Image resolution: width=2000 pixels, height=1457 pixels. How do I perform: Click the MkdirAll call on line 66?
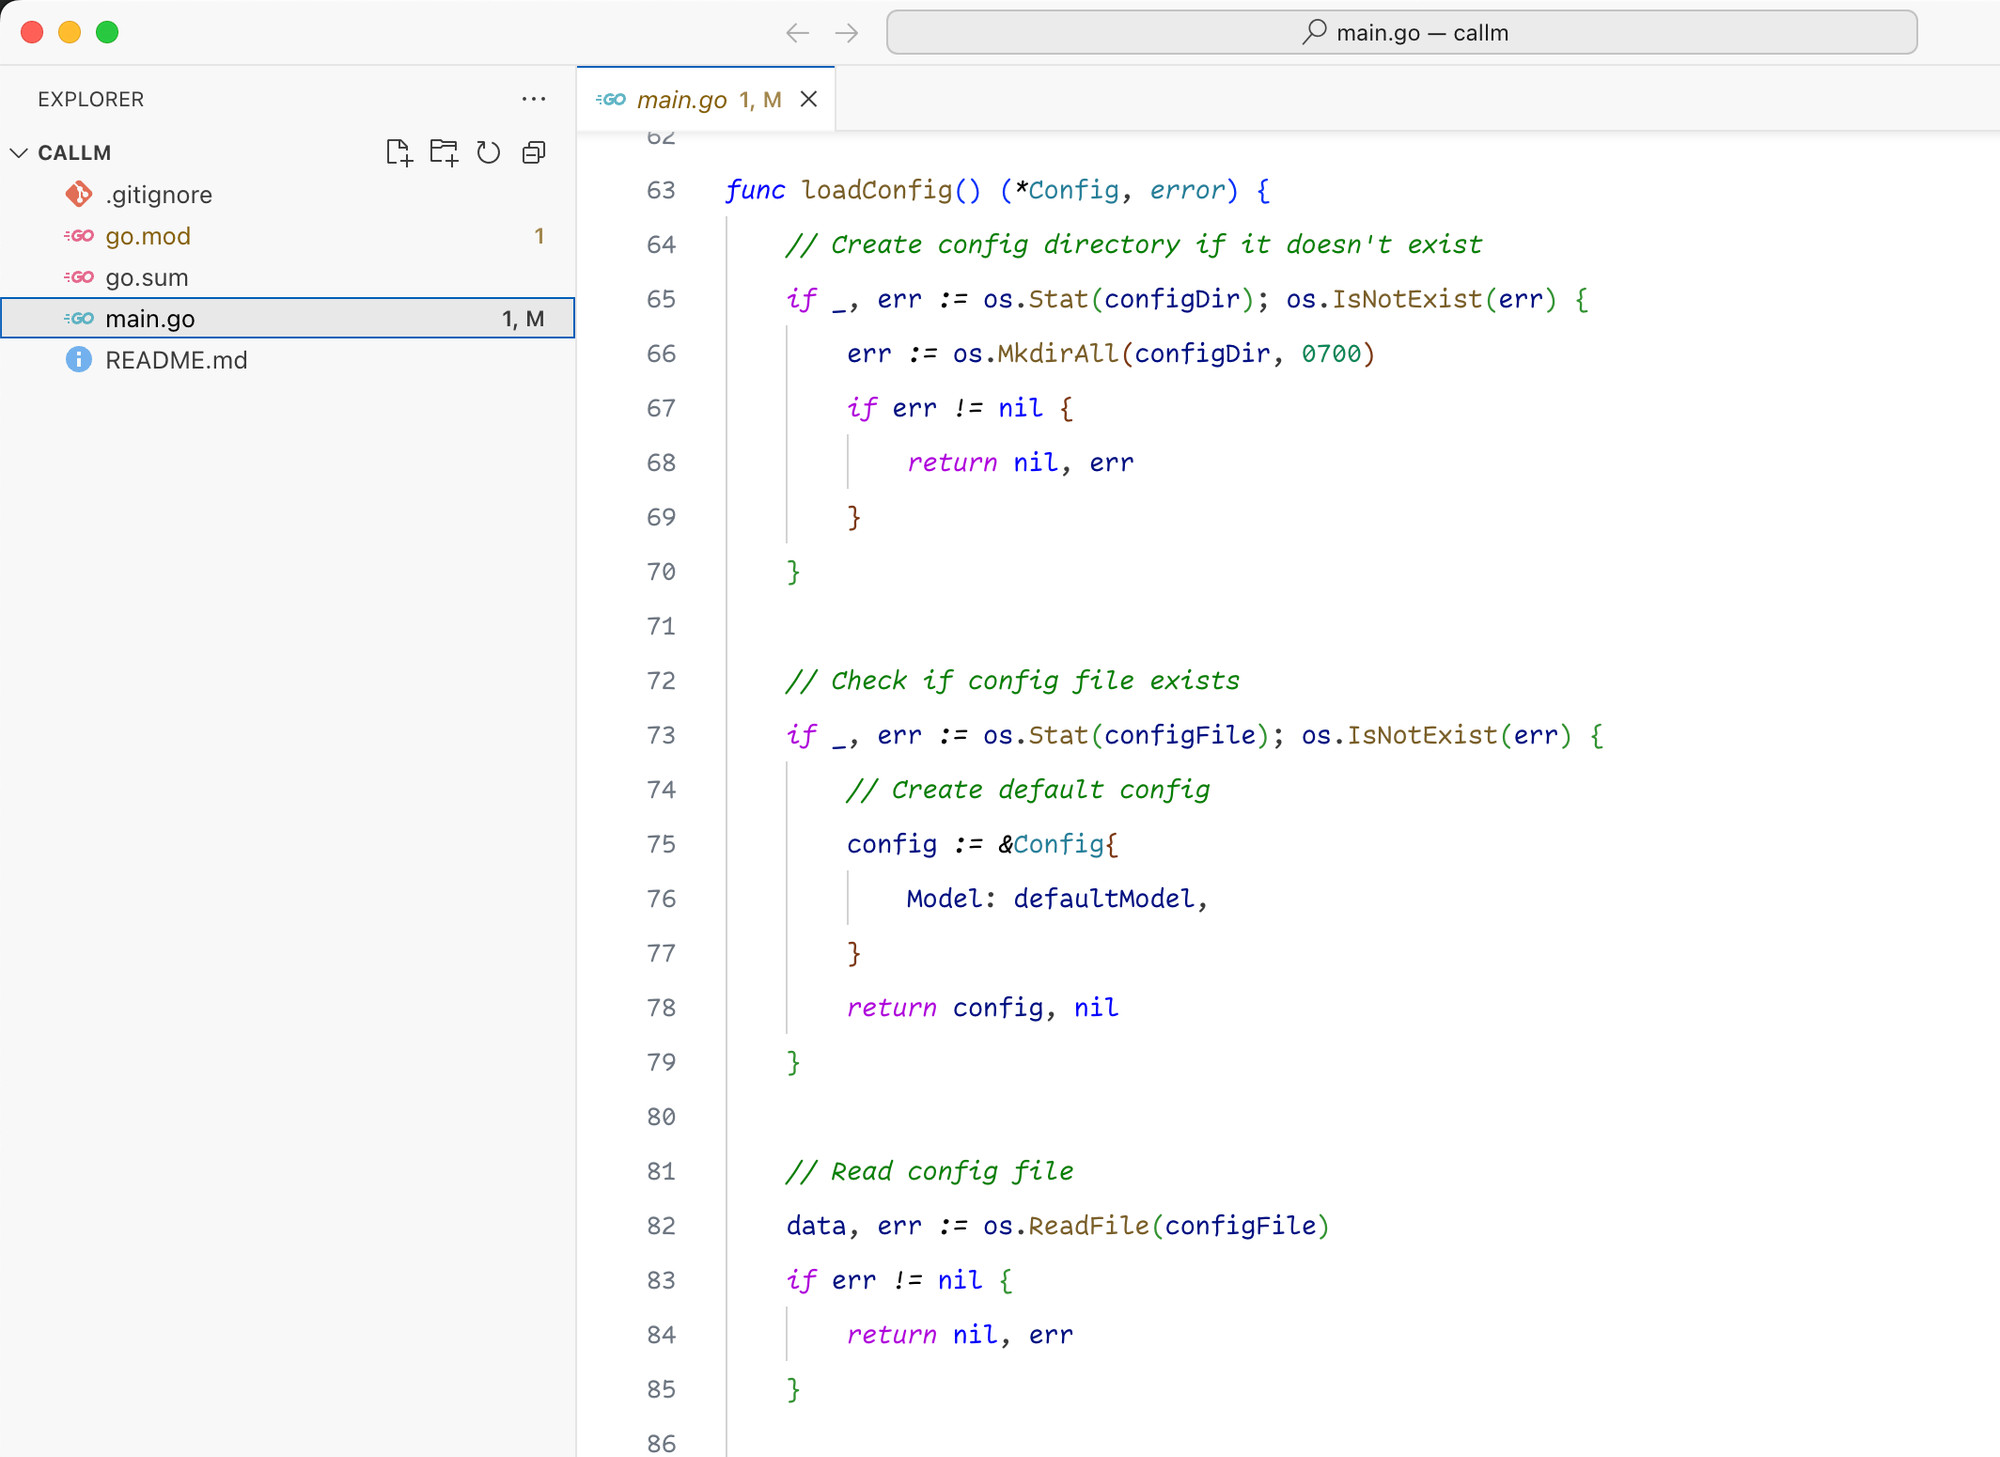point(1058,353)
